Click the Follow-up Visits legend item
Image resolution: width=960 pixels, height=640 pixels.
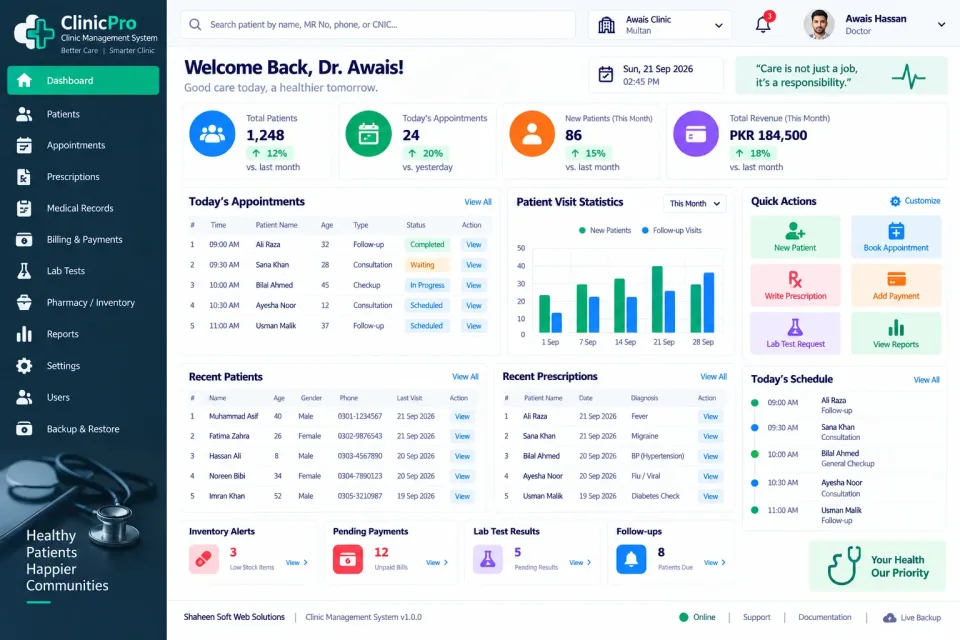coord(672,230)
